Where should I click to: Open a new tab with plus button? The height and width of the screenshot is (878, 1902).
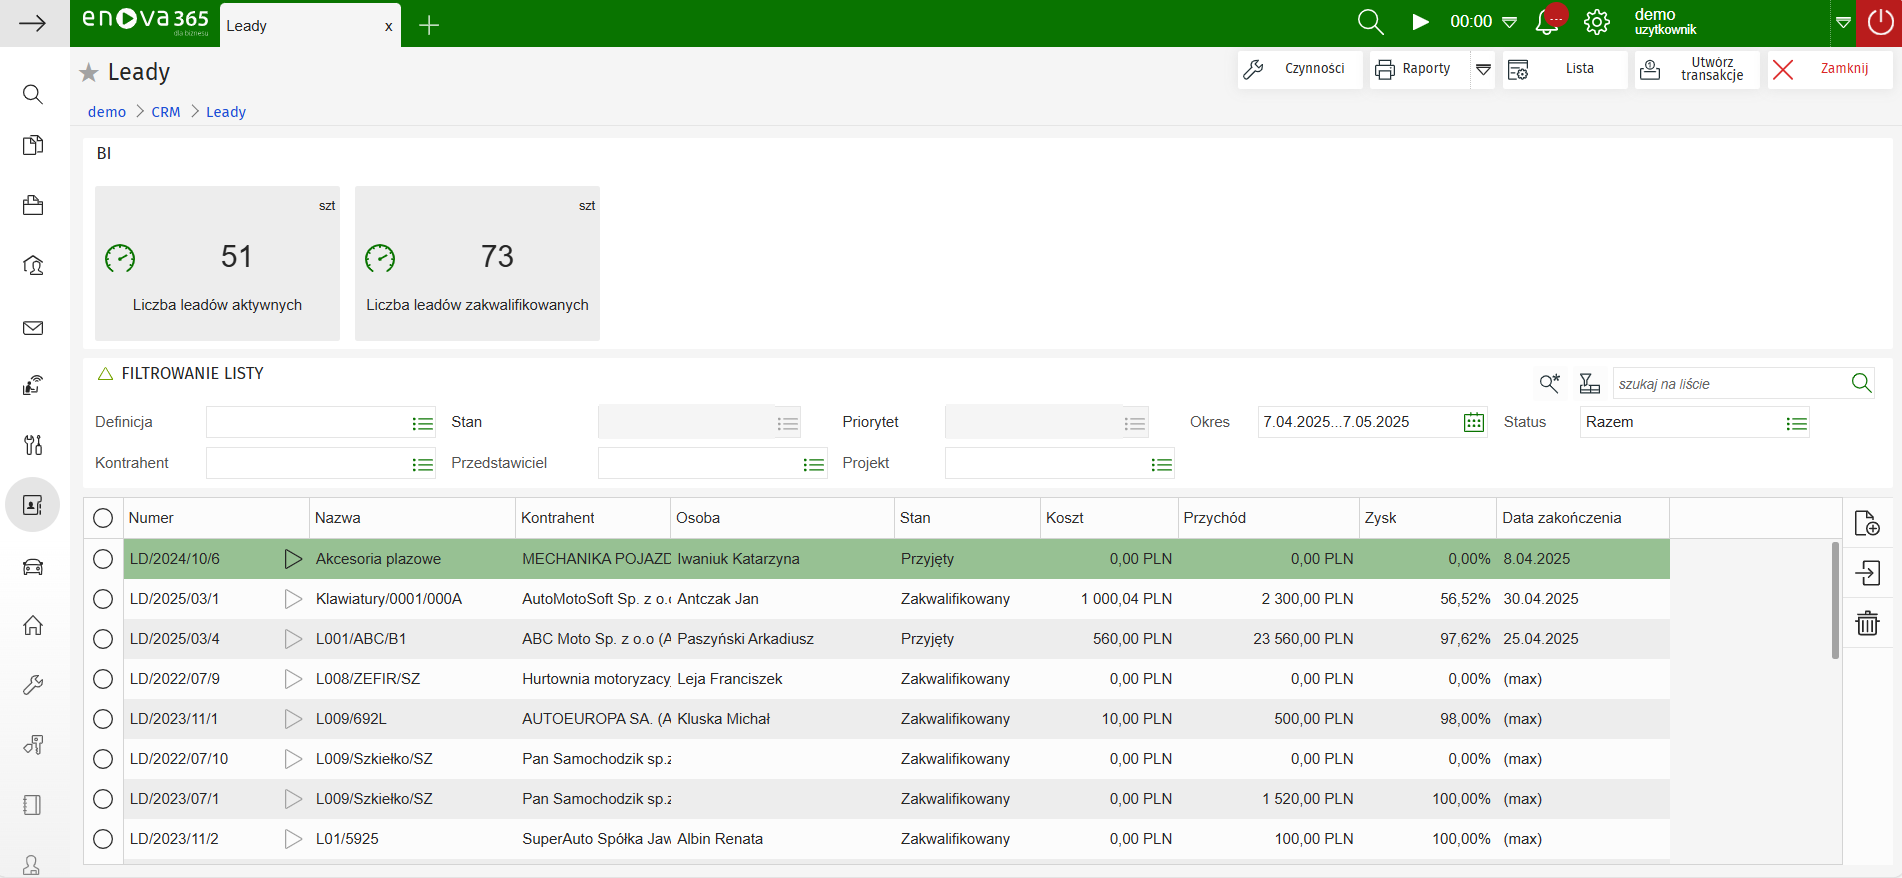(429, 26)
